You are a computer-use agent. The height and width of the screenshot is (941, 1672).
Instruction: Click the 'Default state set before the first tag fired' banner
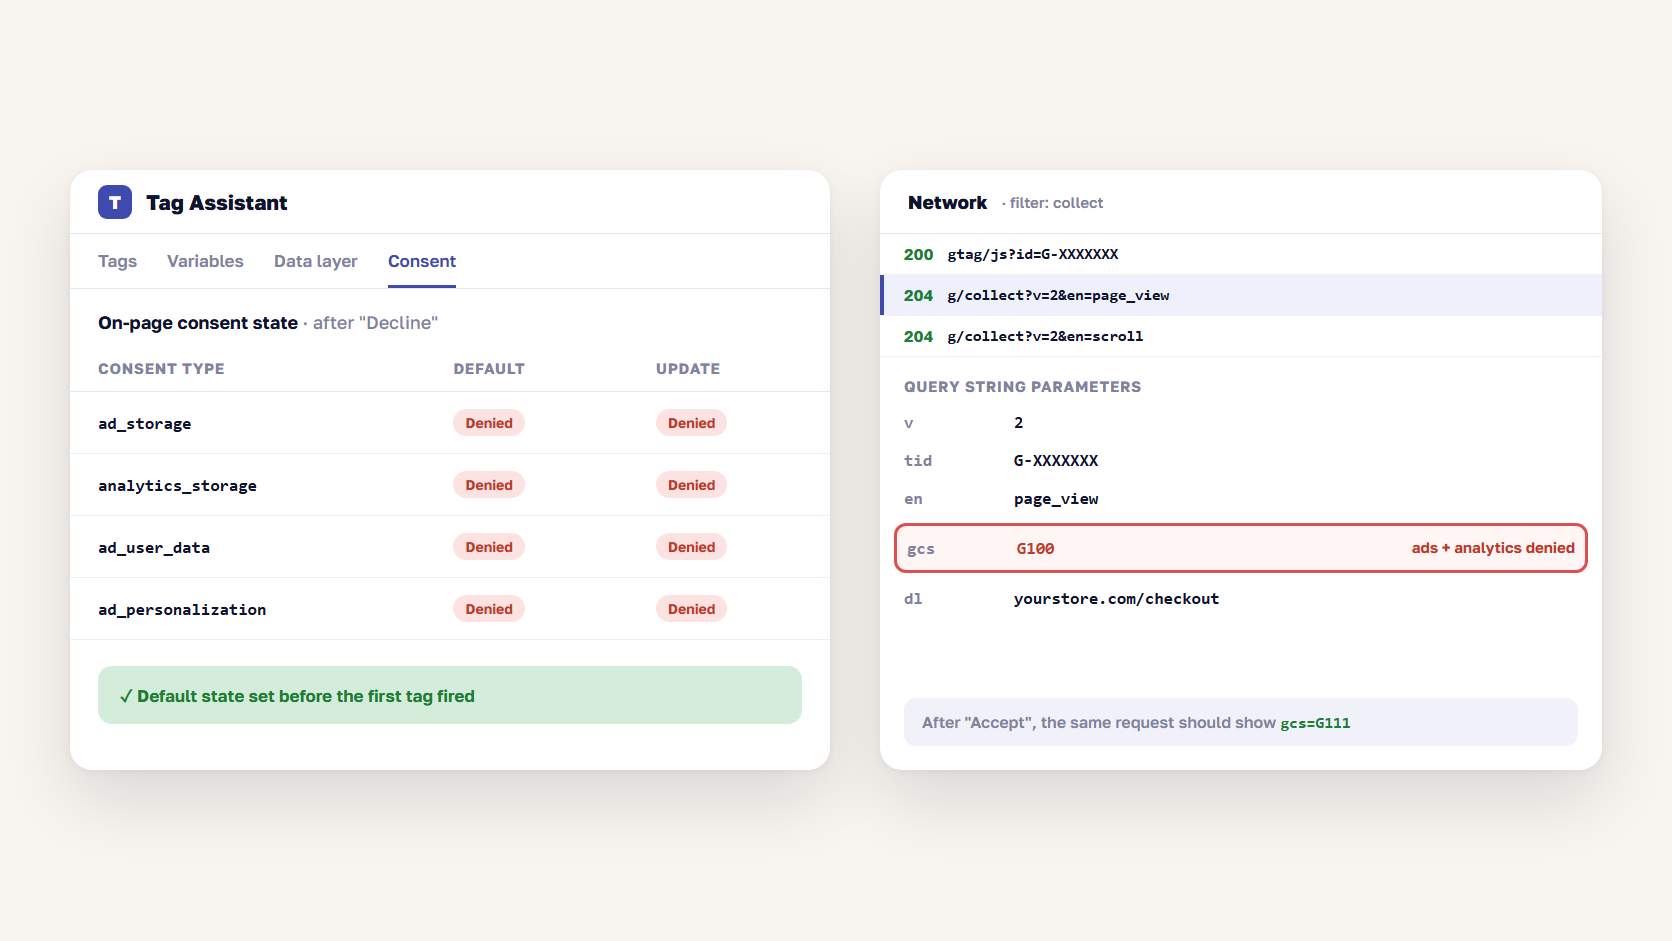450,695
